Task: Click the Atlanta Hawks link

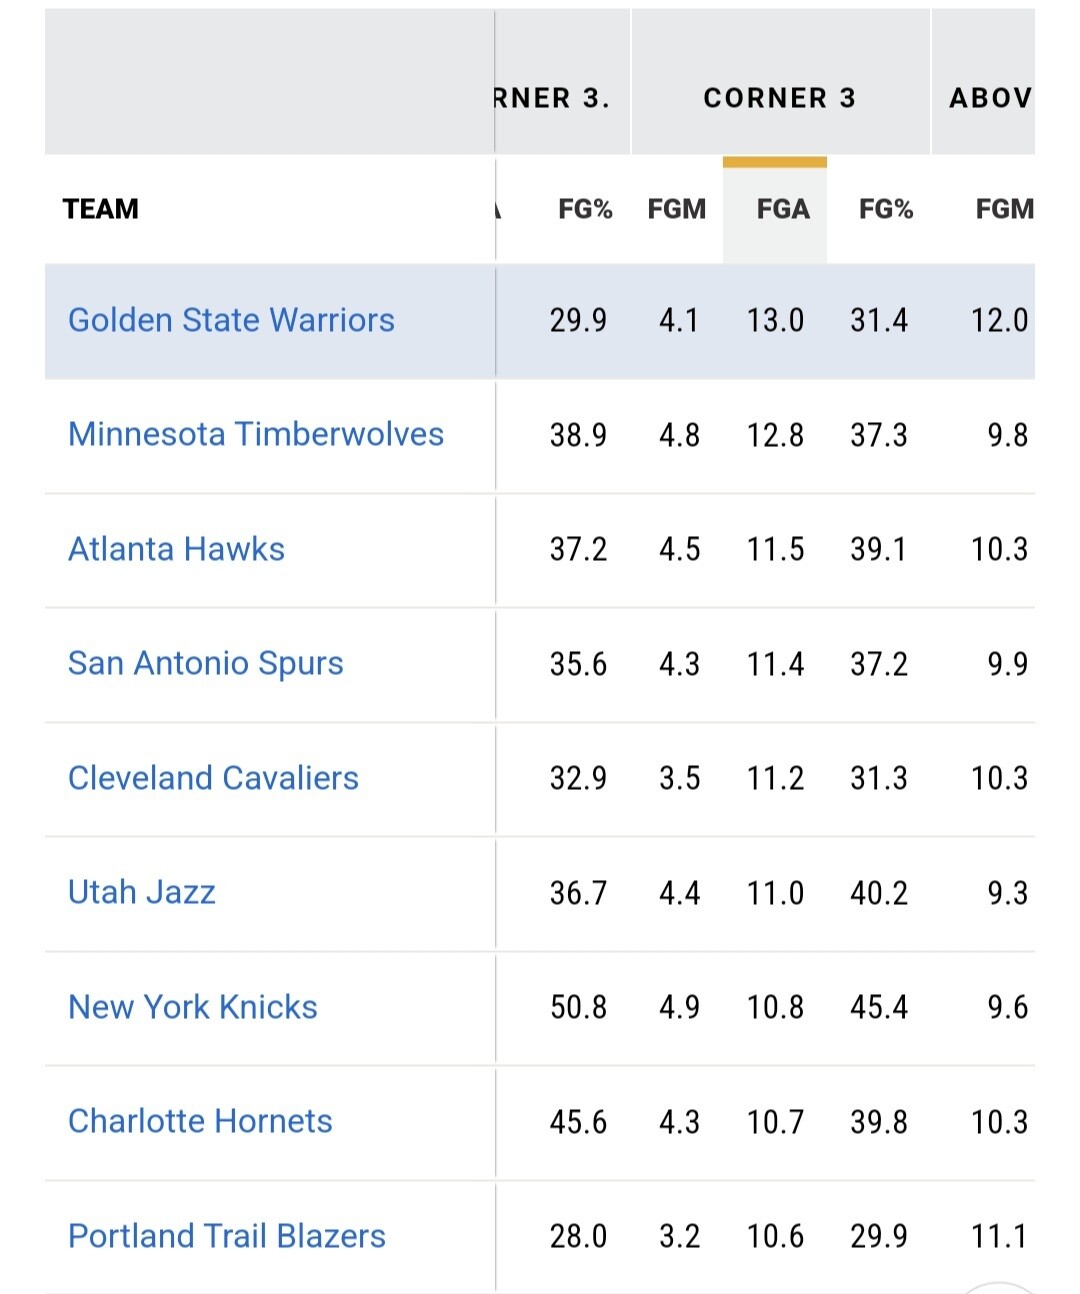Action: 176,549
